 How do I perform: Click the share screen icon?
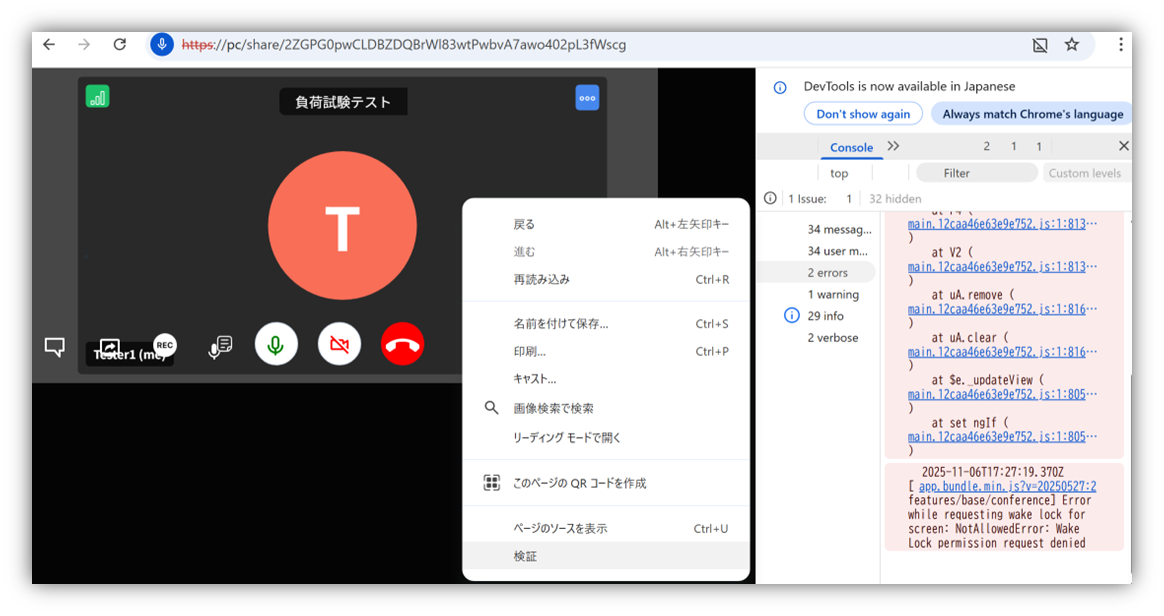(110, 346)
